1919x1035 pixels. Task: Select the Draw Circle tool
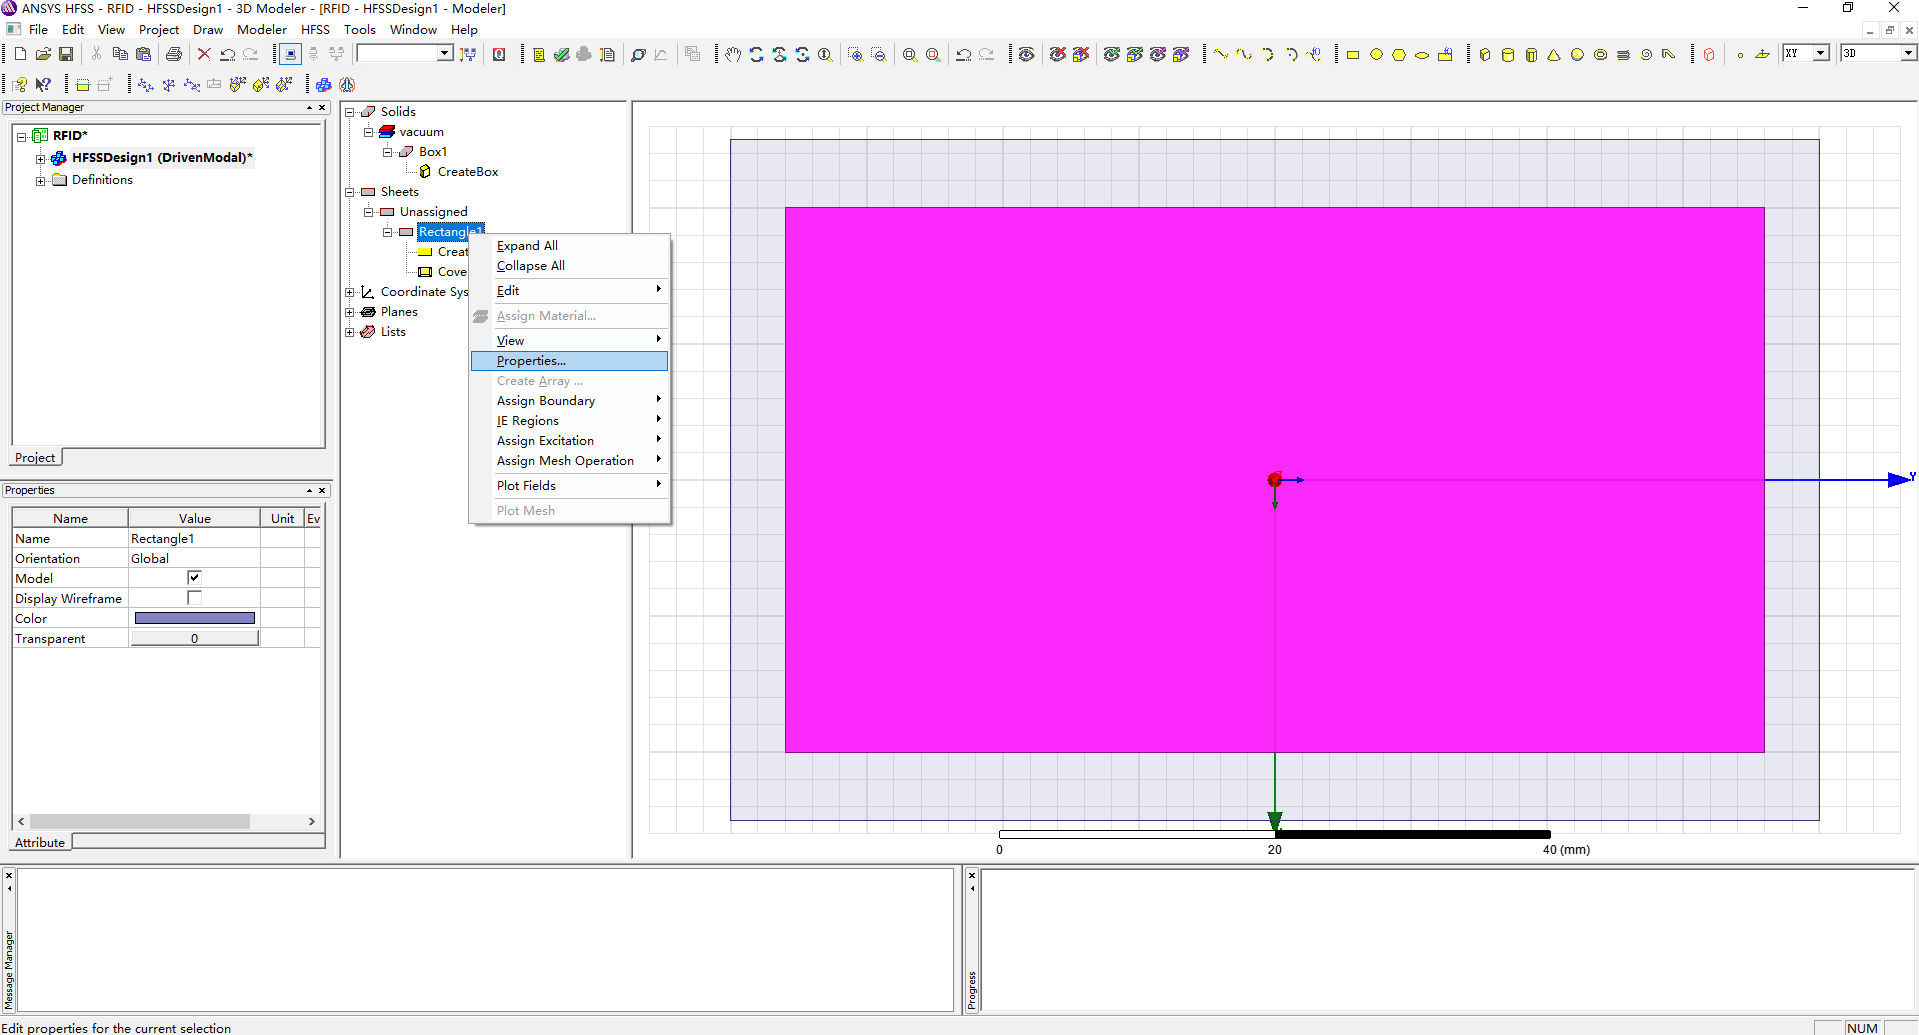click(1376, 55)
